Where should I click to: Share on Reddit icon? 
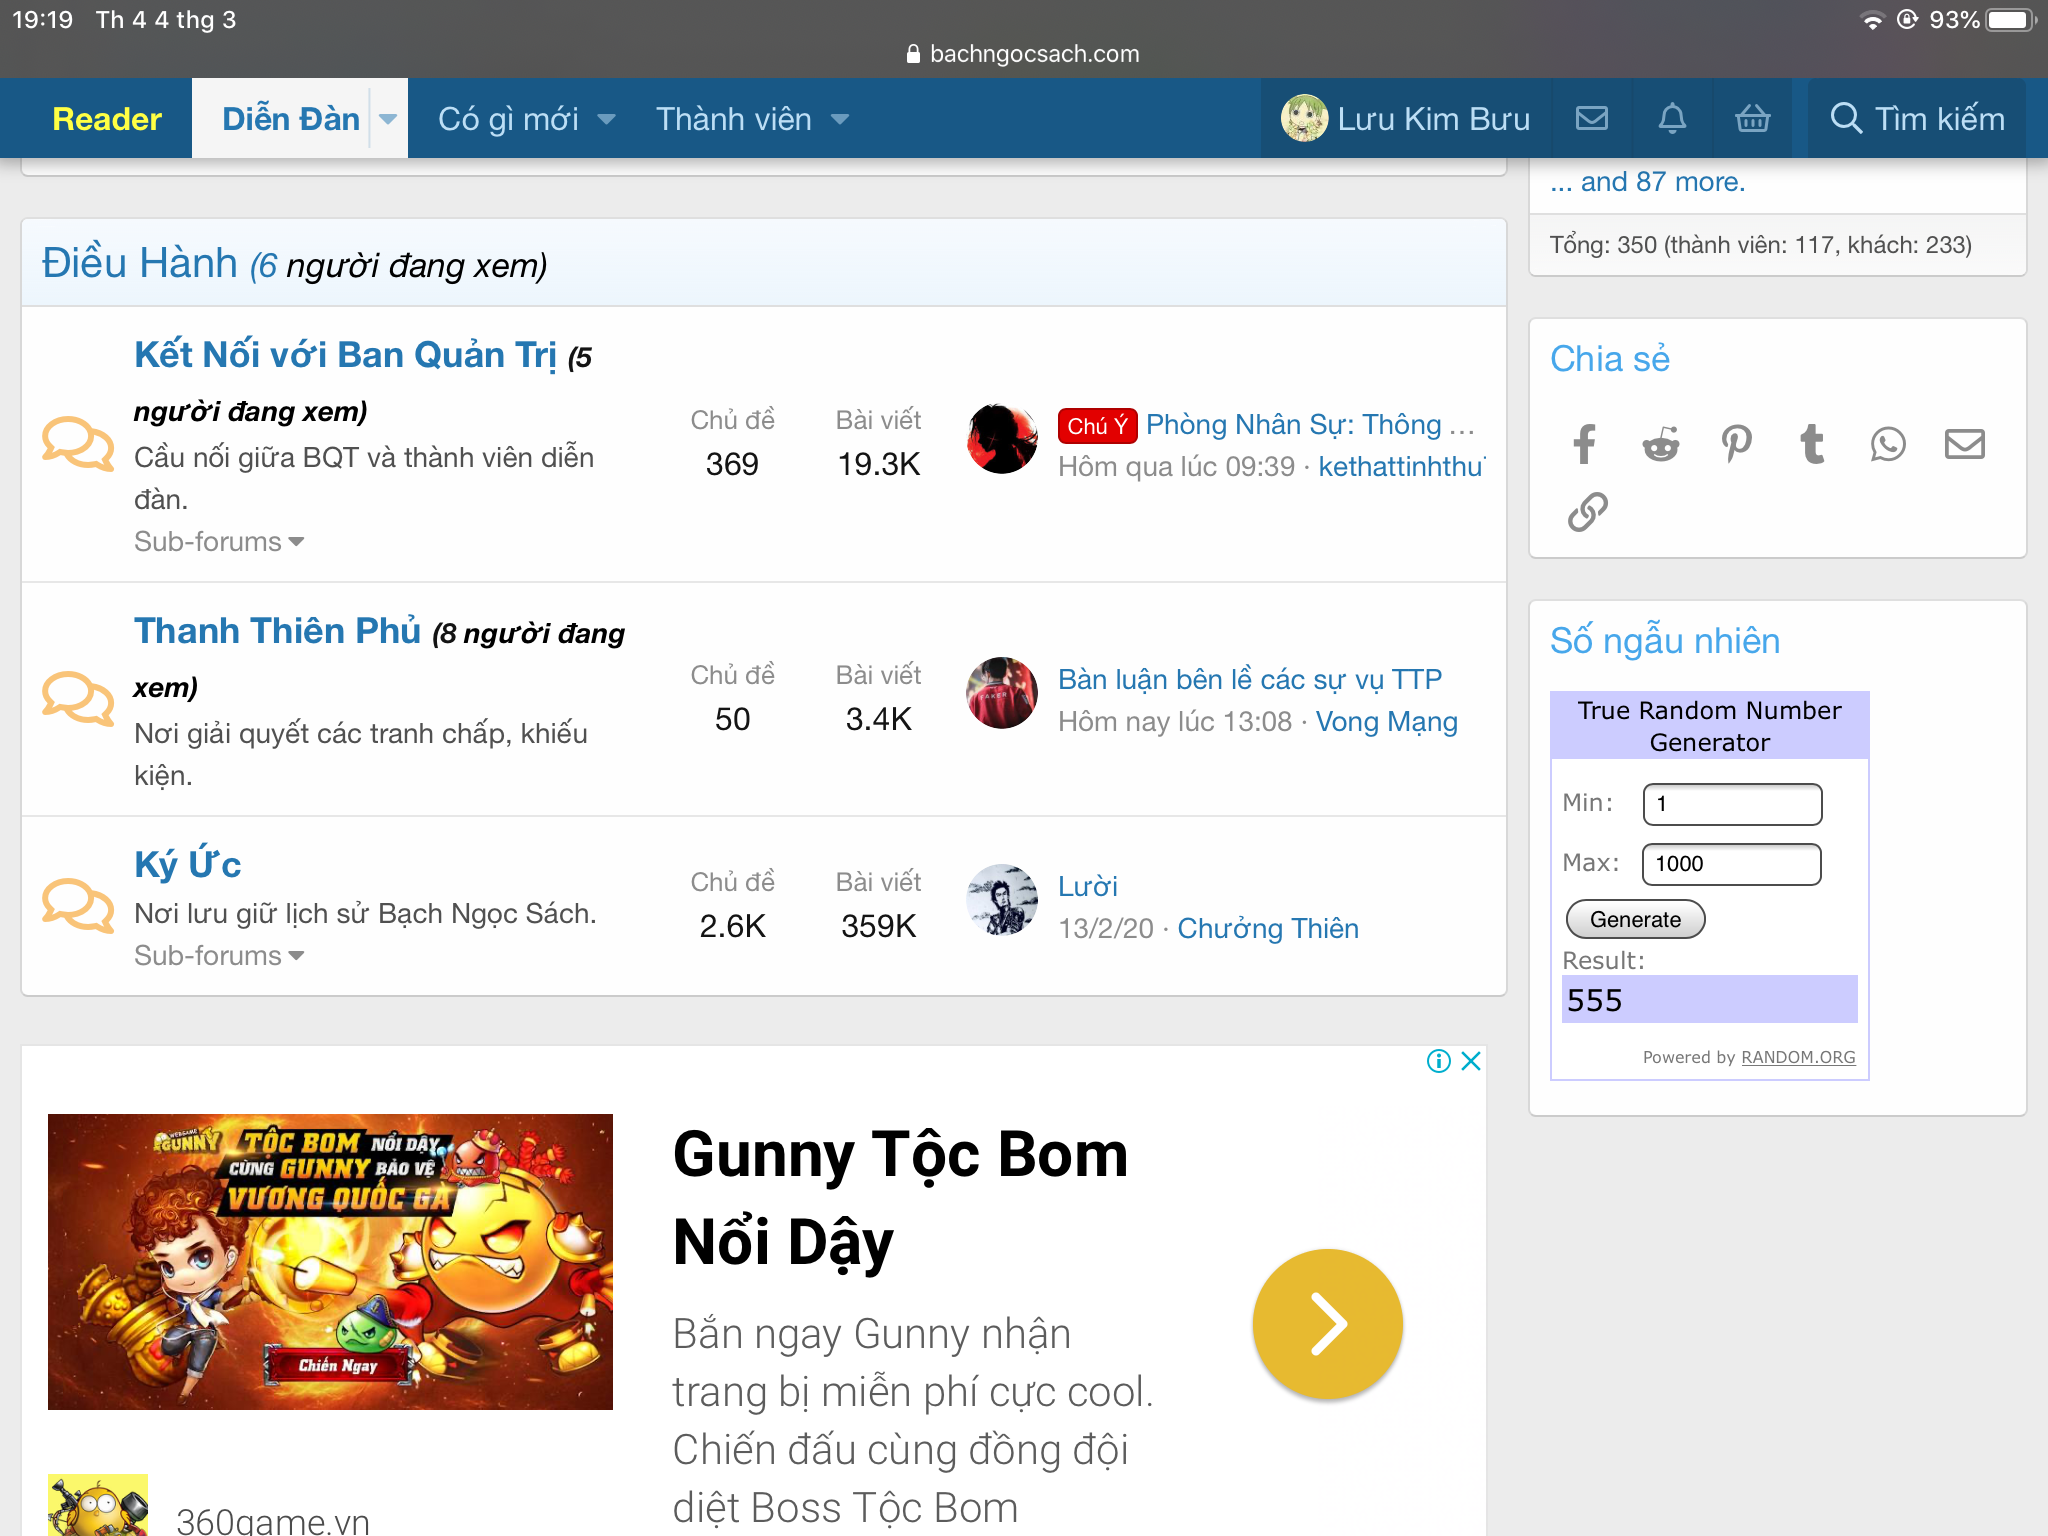point(1660,444)
